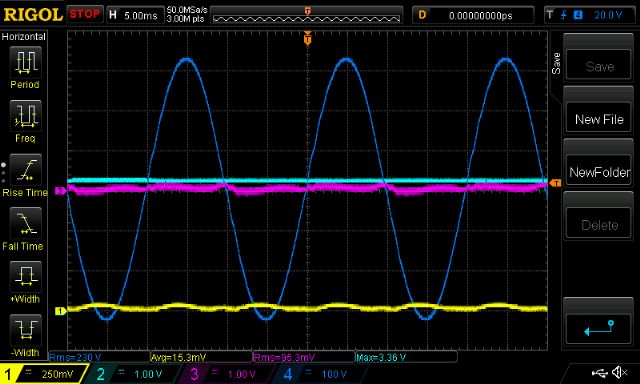Click the NewFolder button
The width and height of the screenshot is (640, 384).
pos(598,172)
